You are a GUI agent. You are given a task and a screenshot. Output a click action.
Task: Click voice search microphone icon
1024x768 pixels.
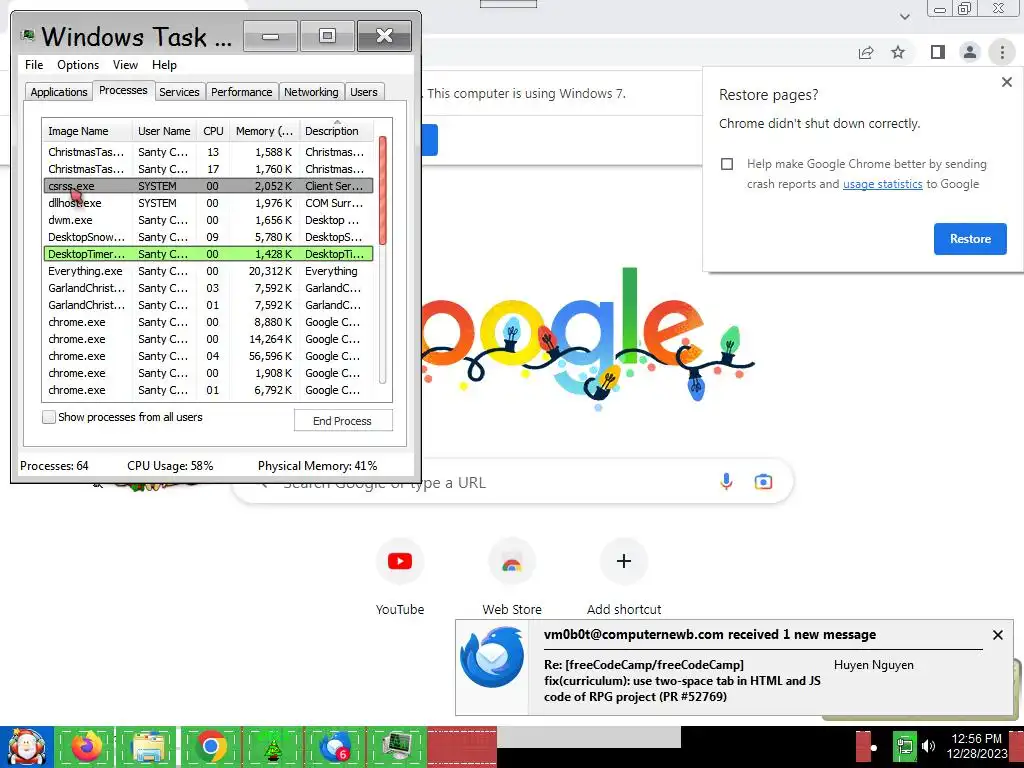[x=726, y=482]
